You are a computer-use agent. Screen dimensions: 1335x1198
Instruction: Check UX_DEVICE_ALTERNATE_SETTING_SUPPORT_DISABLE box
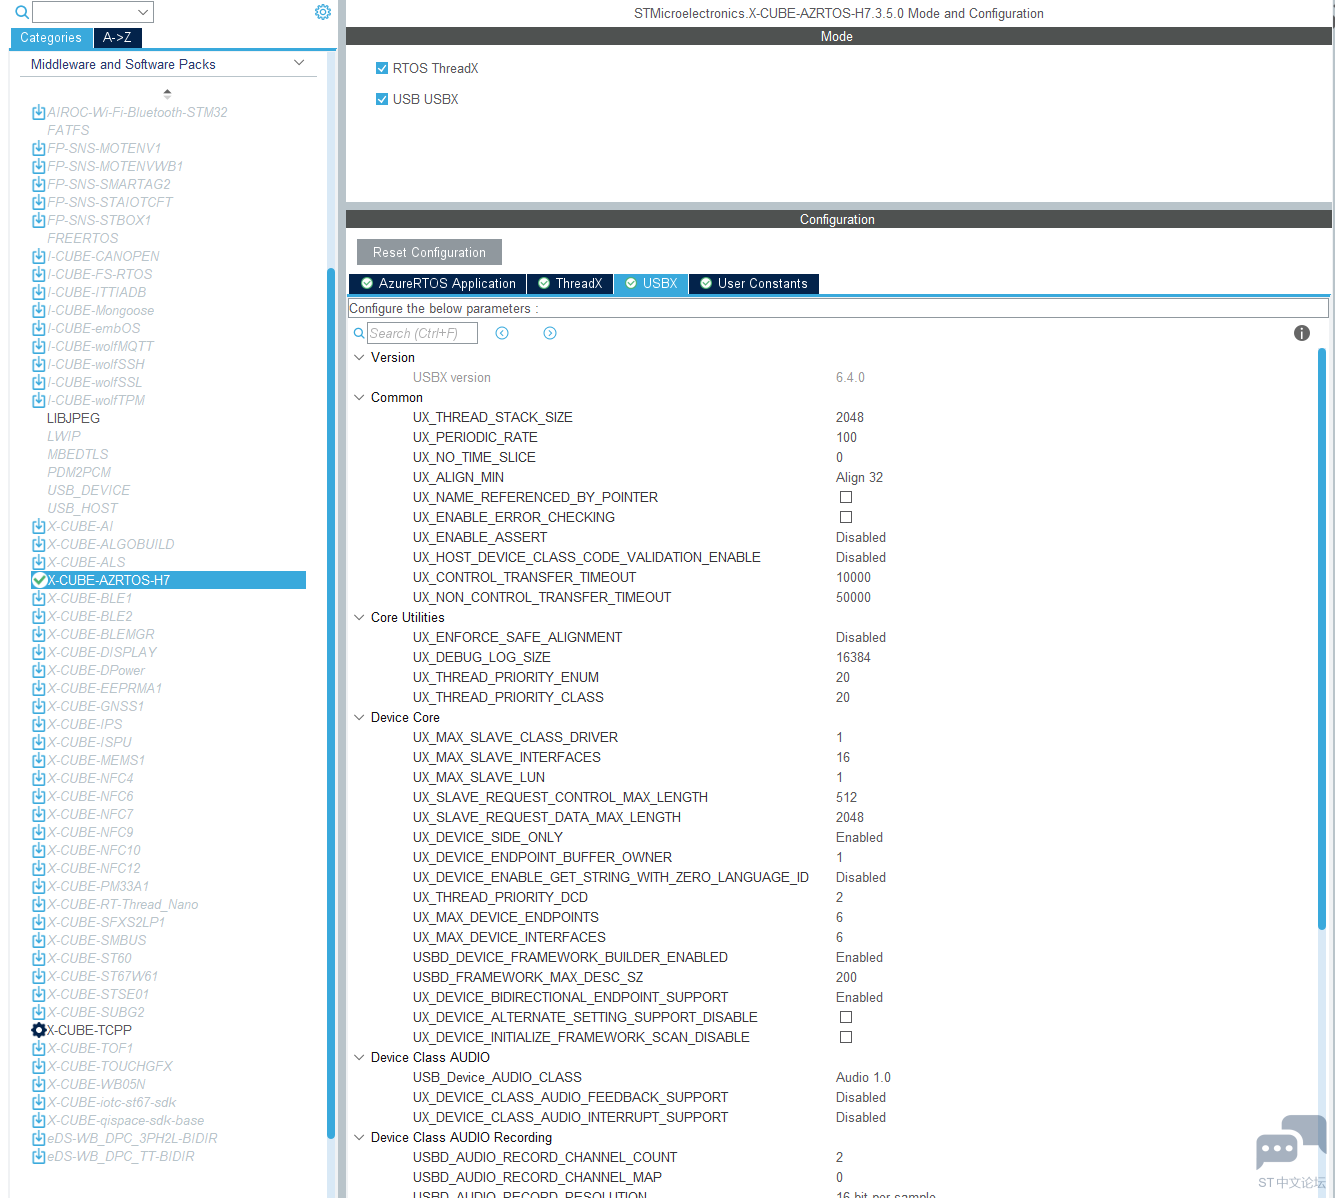pyautogui.click(x=846, y=1017)
